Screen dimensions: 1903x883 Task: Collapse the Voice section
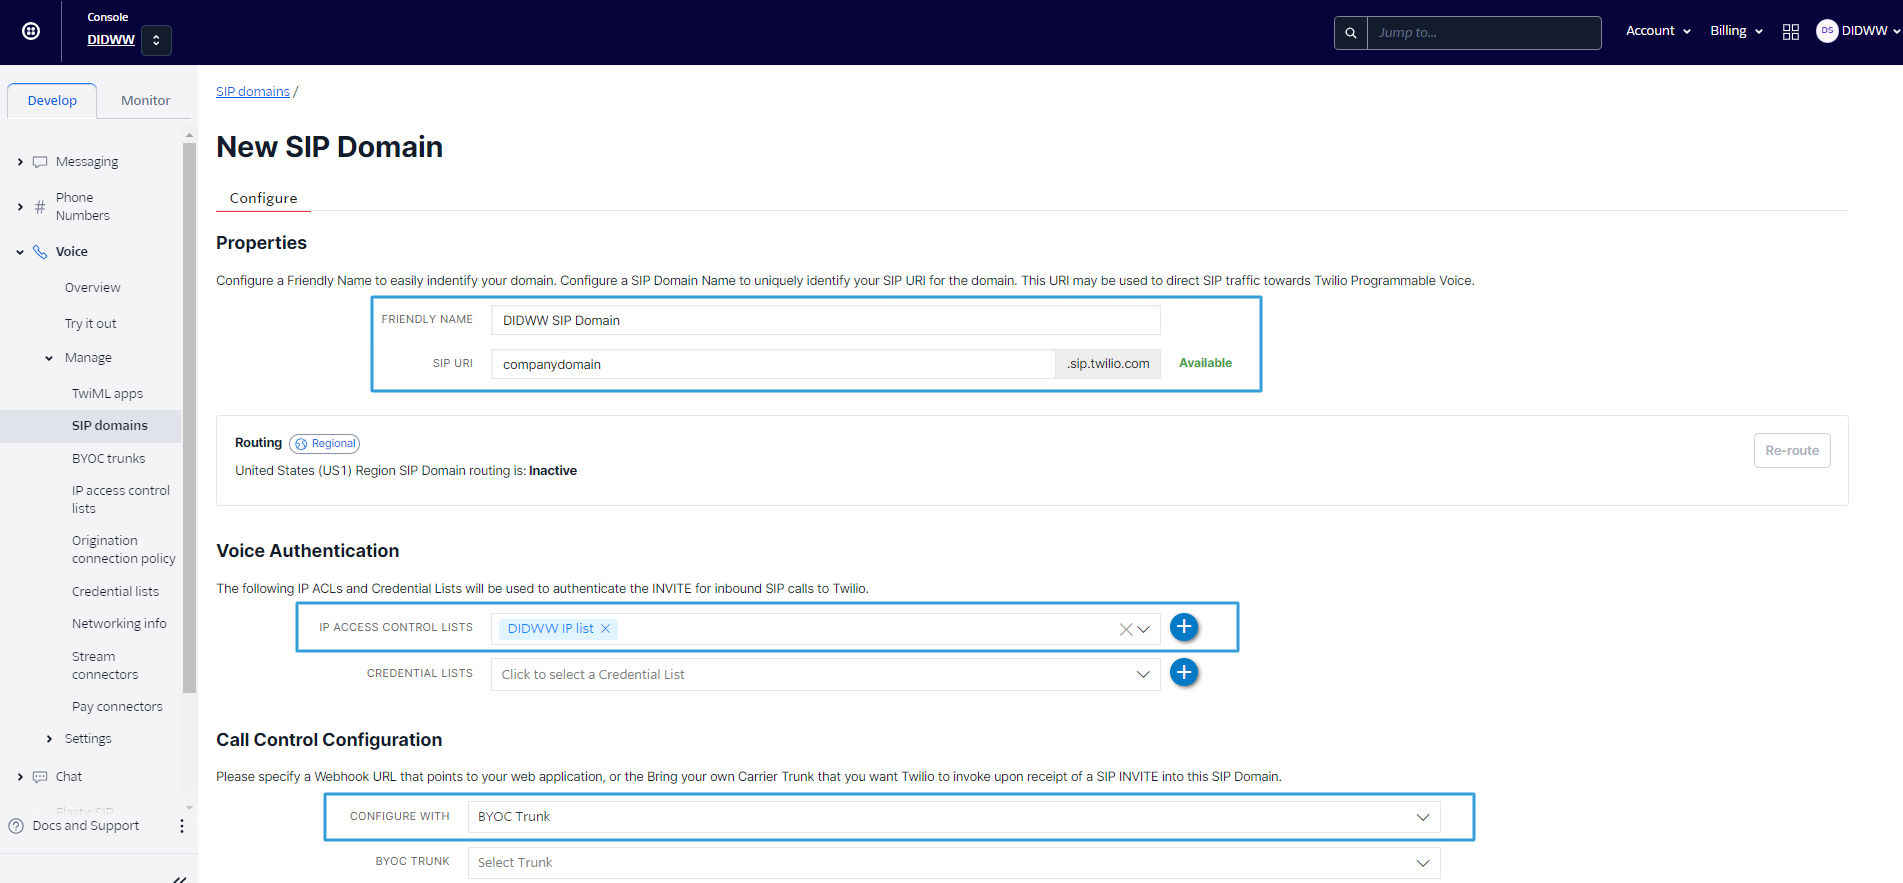[20, 252]
